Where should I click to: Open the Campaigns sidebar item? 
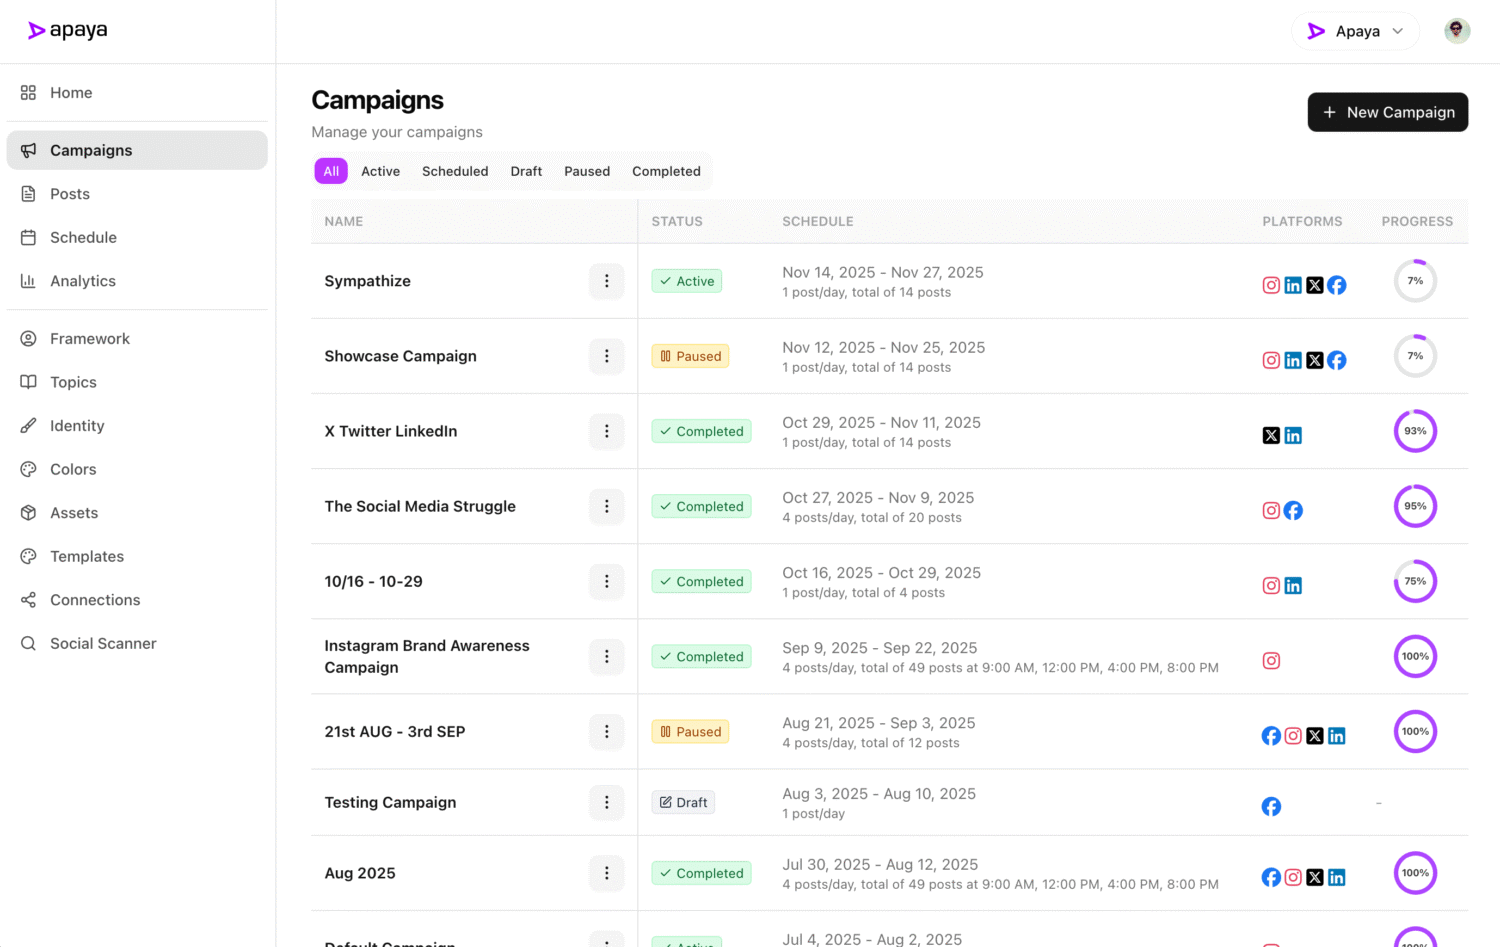tap(91, 150)
